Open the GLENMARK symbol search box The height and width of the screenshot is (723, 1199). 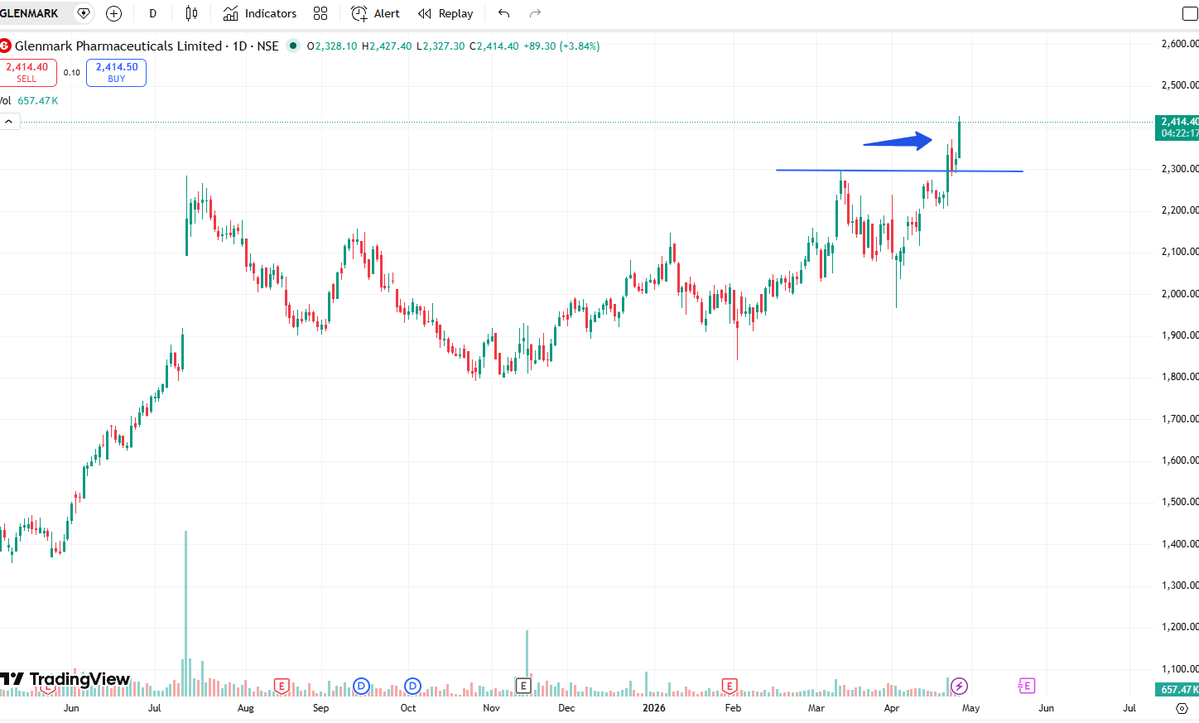pyautogui.click(x=31, y=13)
